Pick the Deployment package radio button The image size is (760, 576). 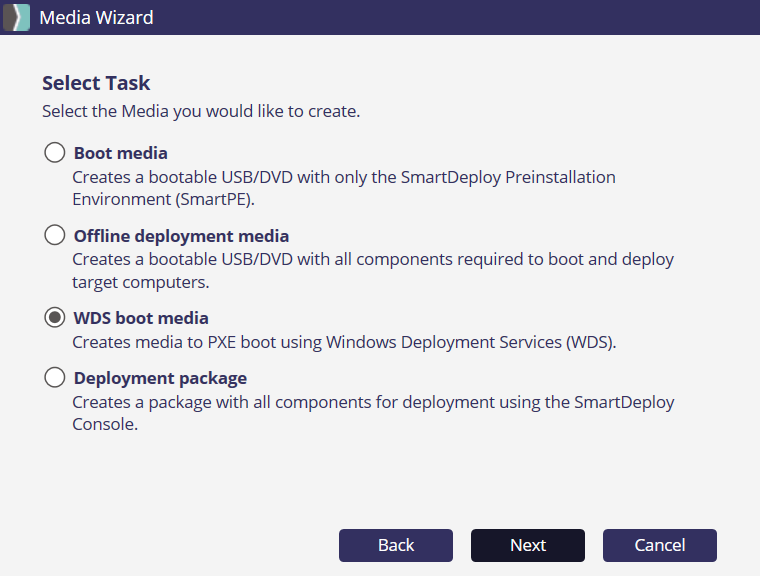(54, 378)
